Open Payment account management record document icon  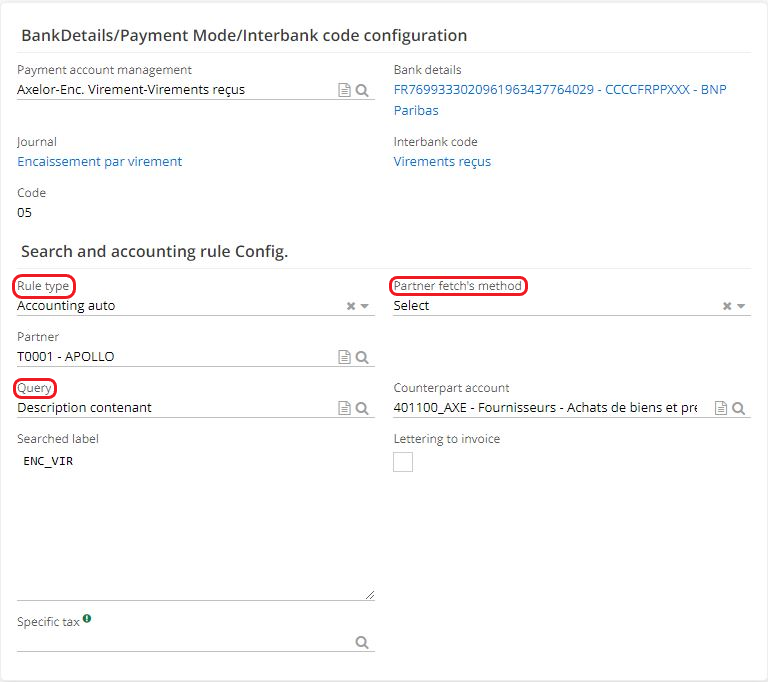click(x=345, y=90)
